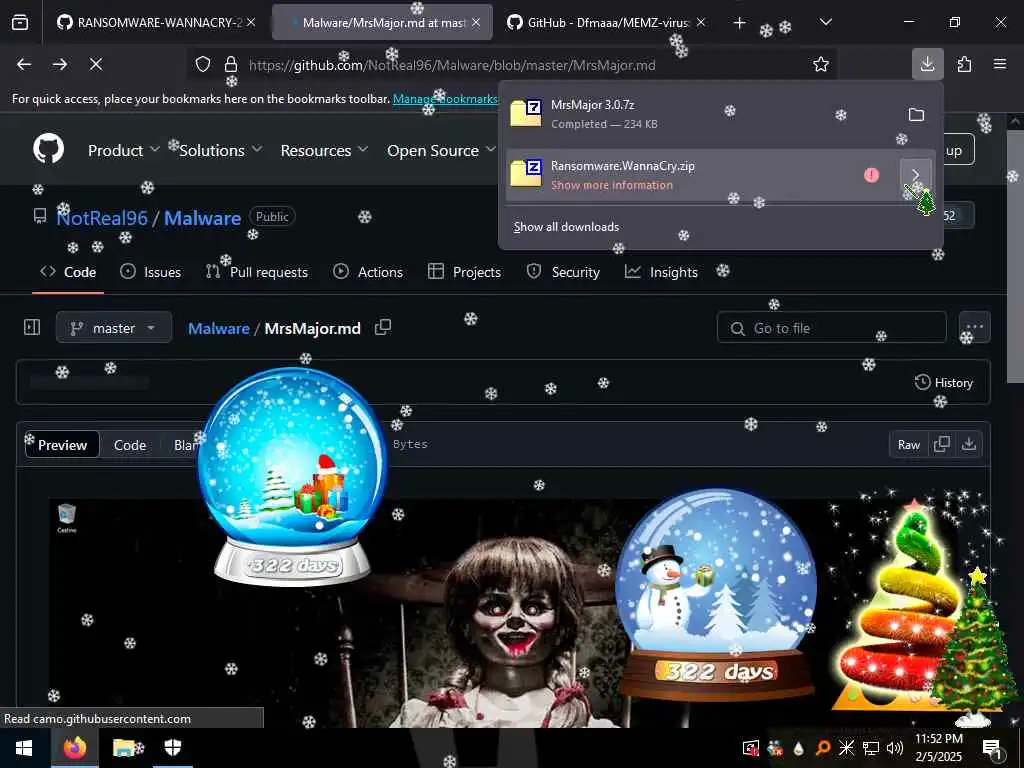The image size is (1024, 768).
Task: Go back to previous page
Action: (24, 64)
